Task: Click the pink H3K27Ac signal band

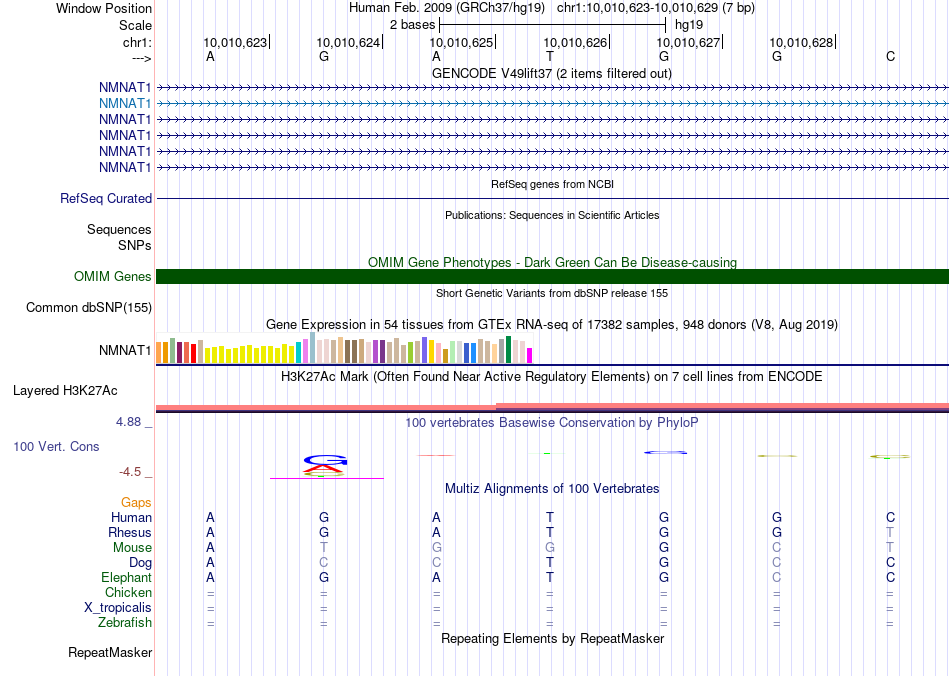Action: (553, 406)
